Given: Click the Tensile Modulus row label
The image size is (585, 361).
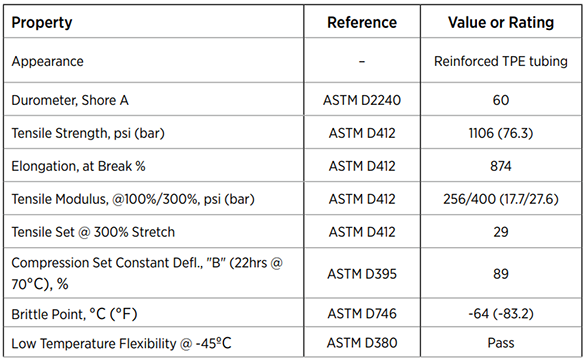Looking at the screenshot, I should 133,199.
